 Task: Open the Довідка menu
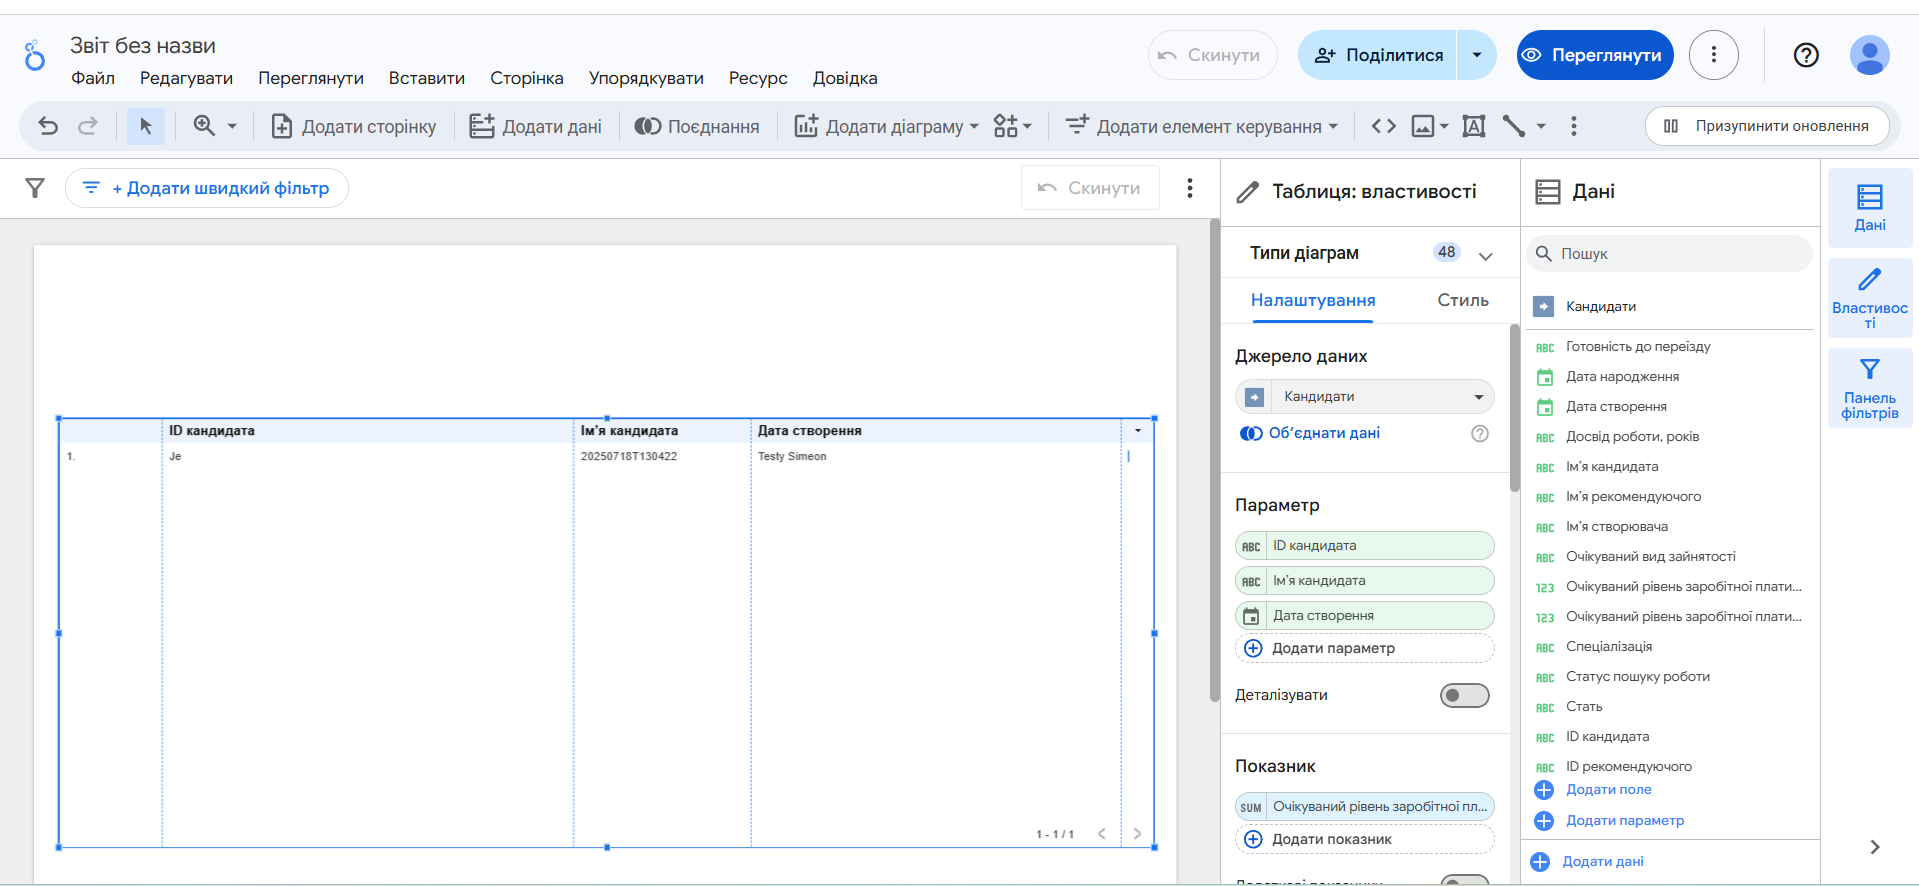[845, 78]
